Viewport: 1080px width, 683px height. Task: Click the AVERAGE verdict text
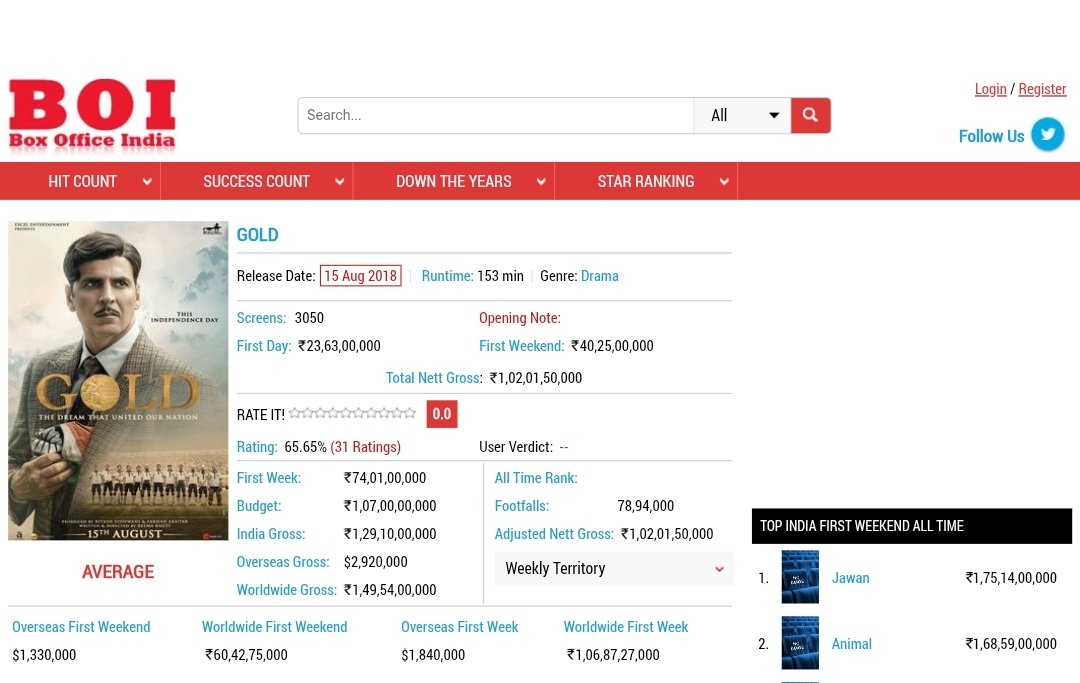coord(118,572)
